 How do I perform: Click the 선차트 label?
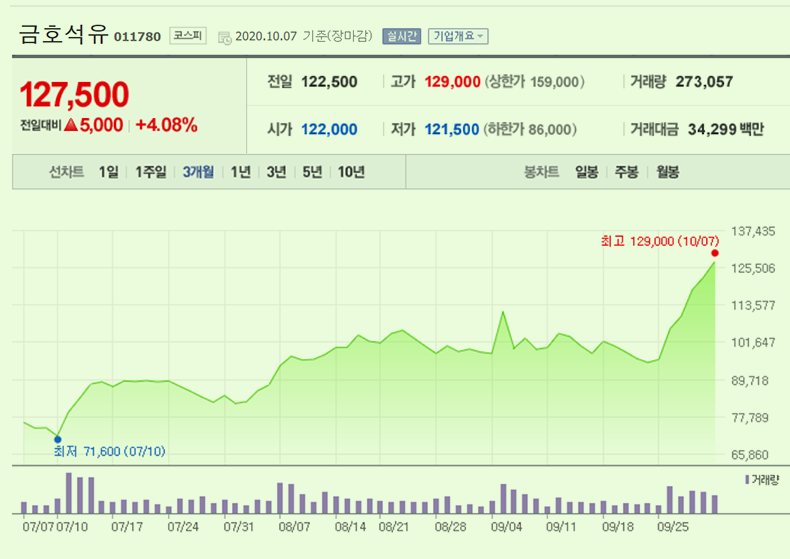(67, 172)
